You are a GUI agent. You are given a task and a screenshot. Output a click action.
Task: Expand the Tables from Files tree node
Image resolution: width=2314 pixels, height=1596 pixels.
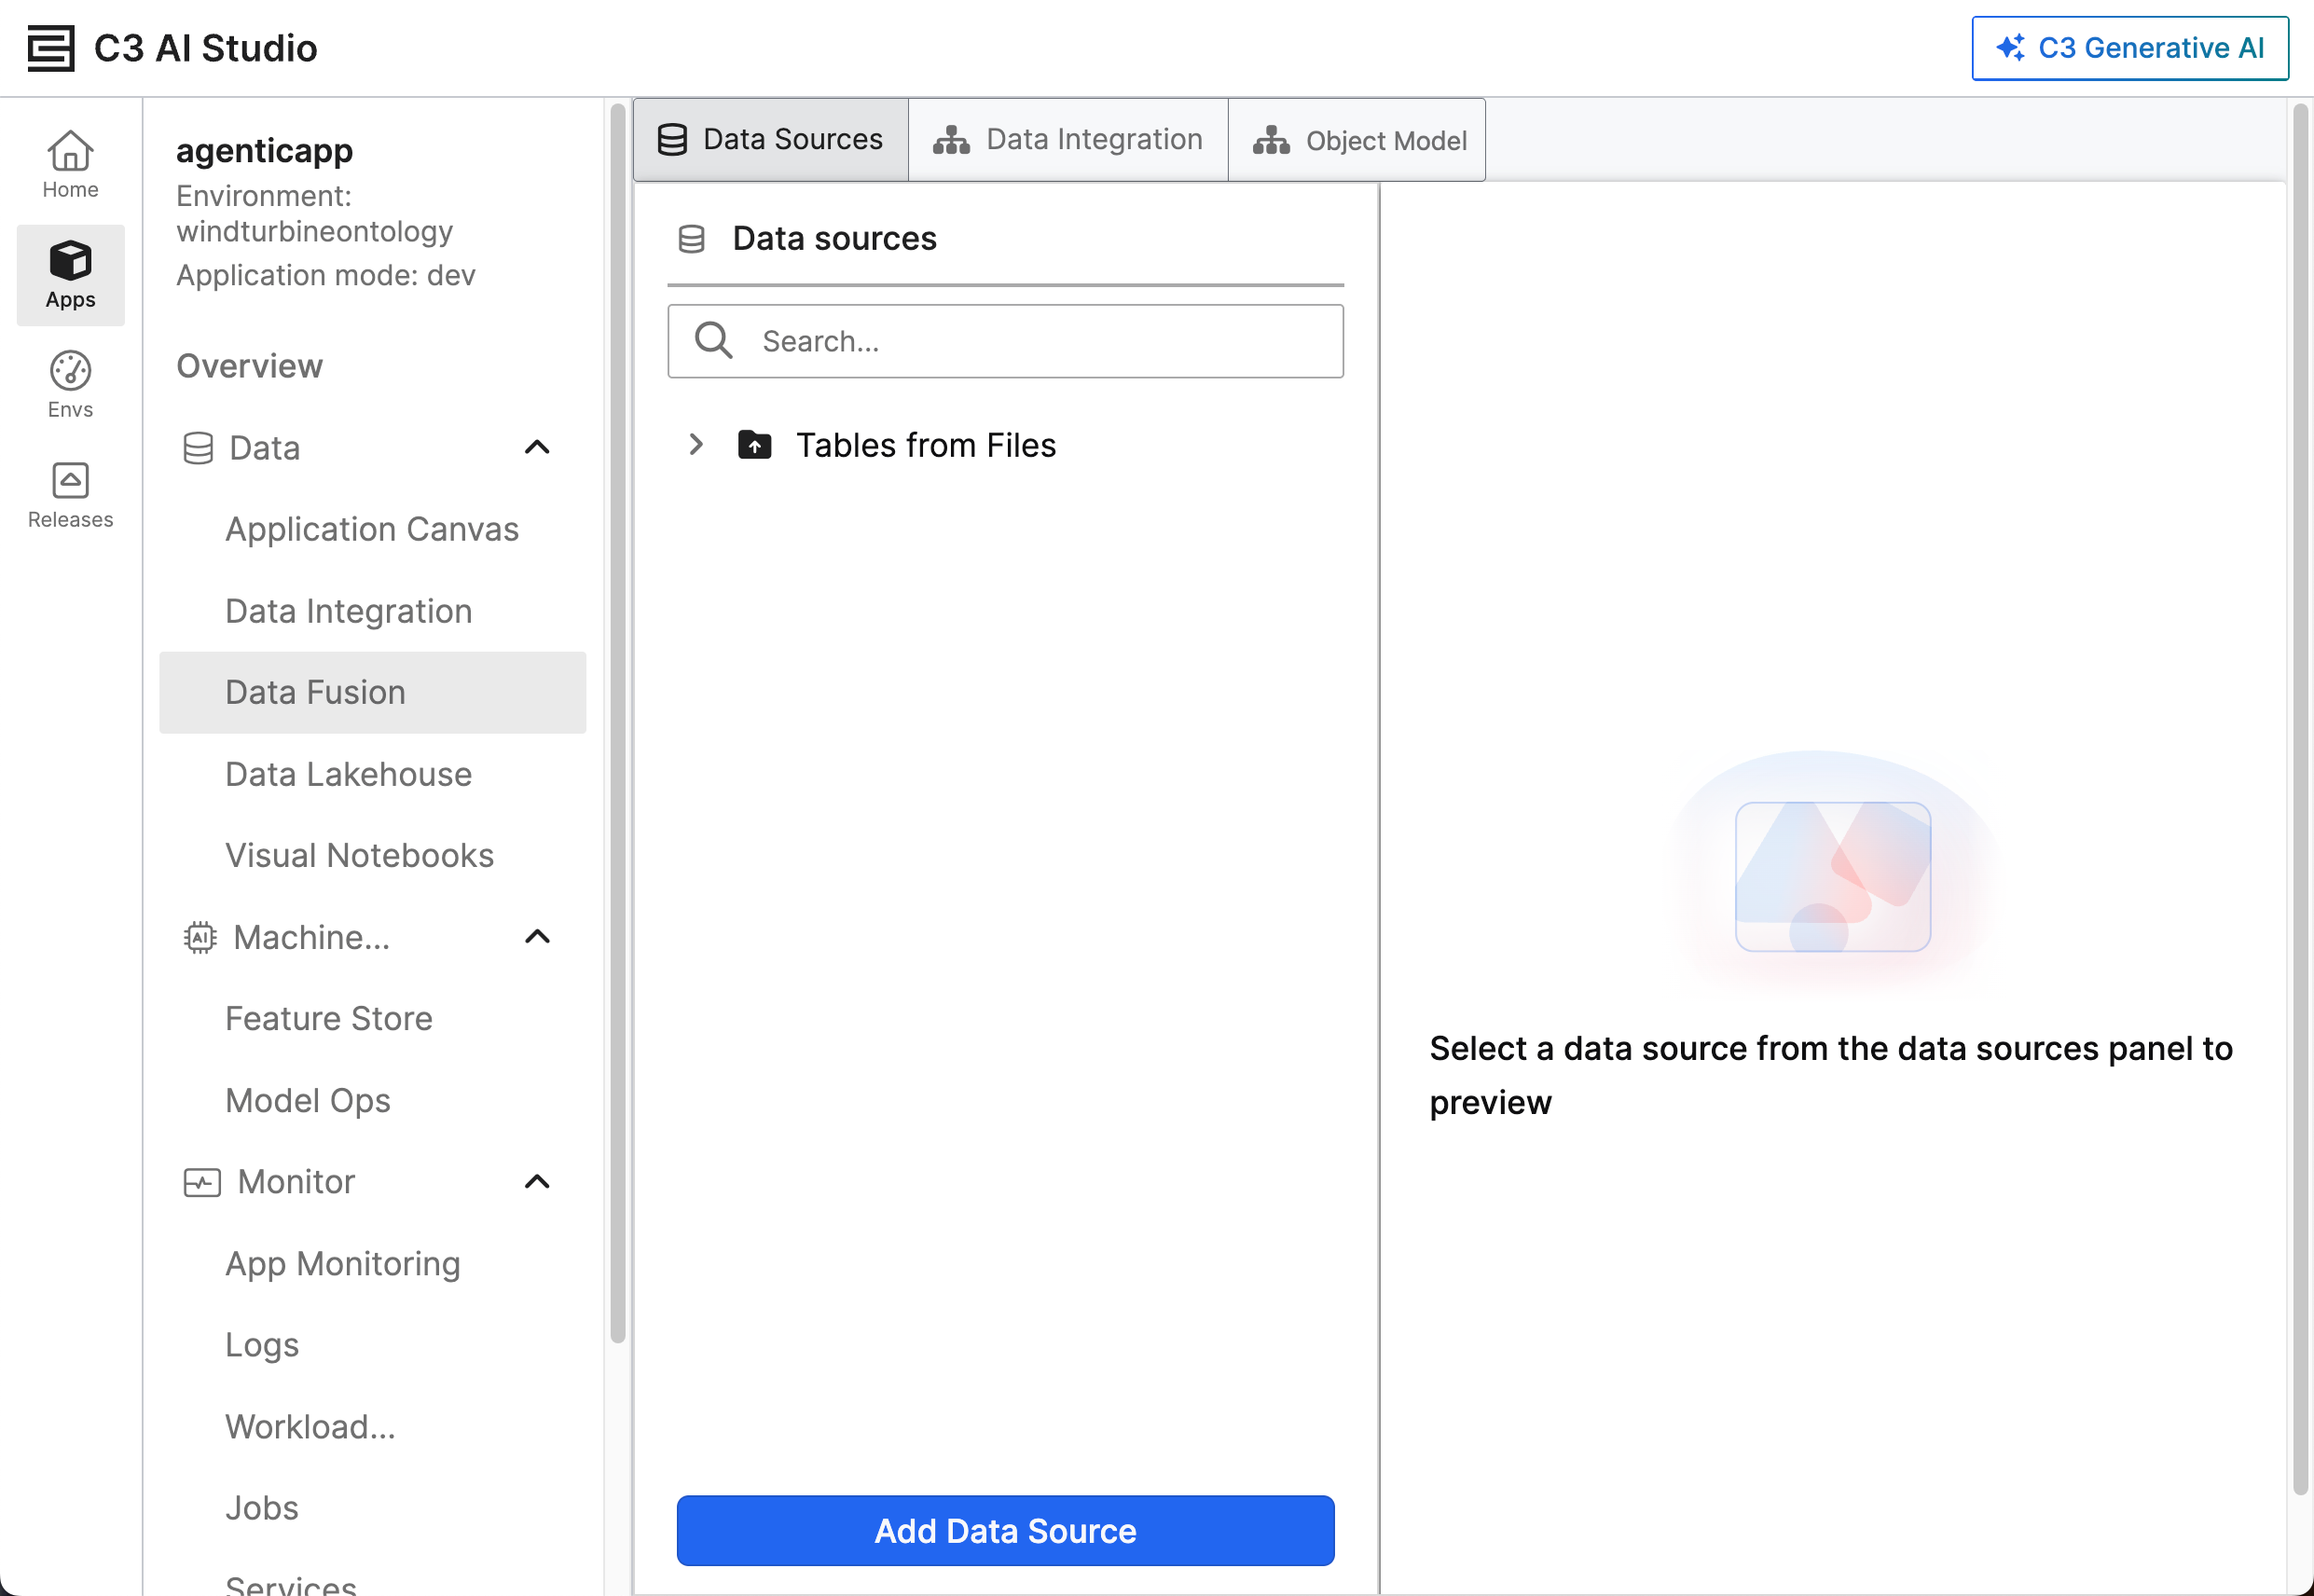click(x=696, y=444)
